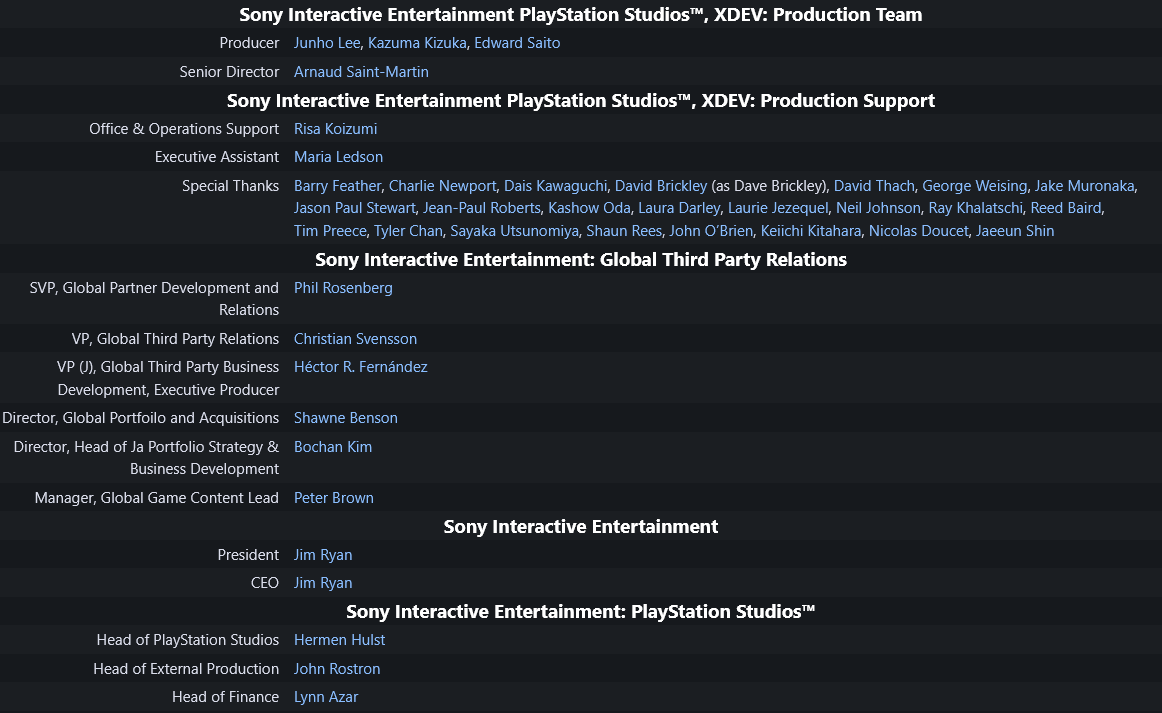
Task: Open Dais Kawaguchi's page
Action: pos(555,186)
